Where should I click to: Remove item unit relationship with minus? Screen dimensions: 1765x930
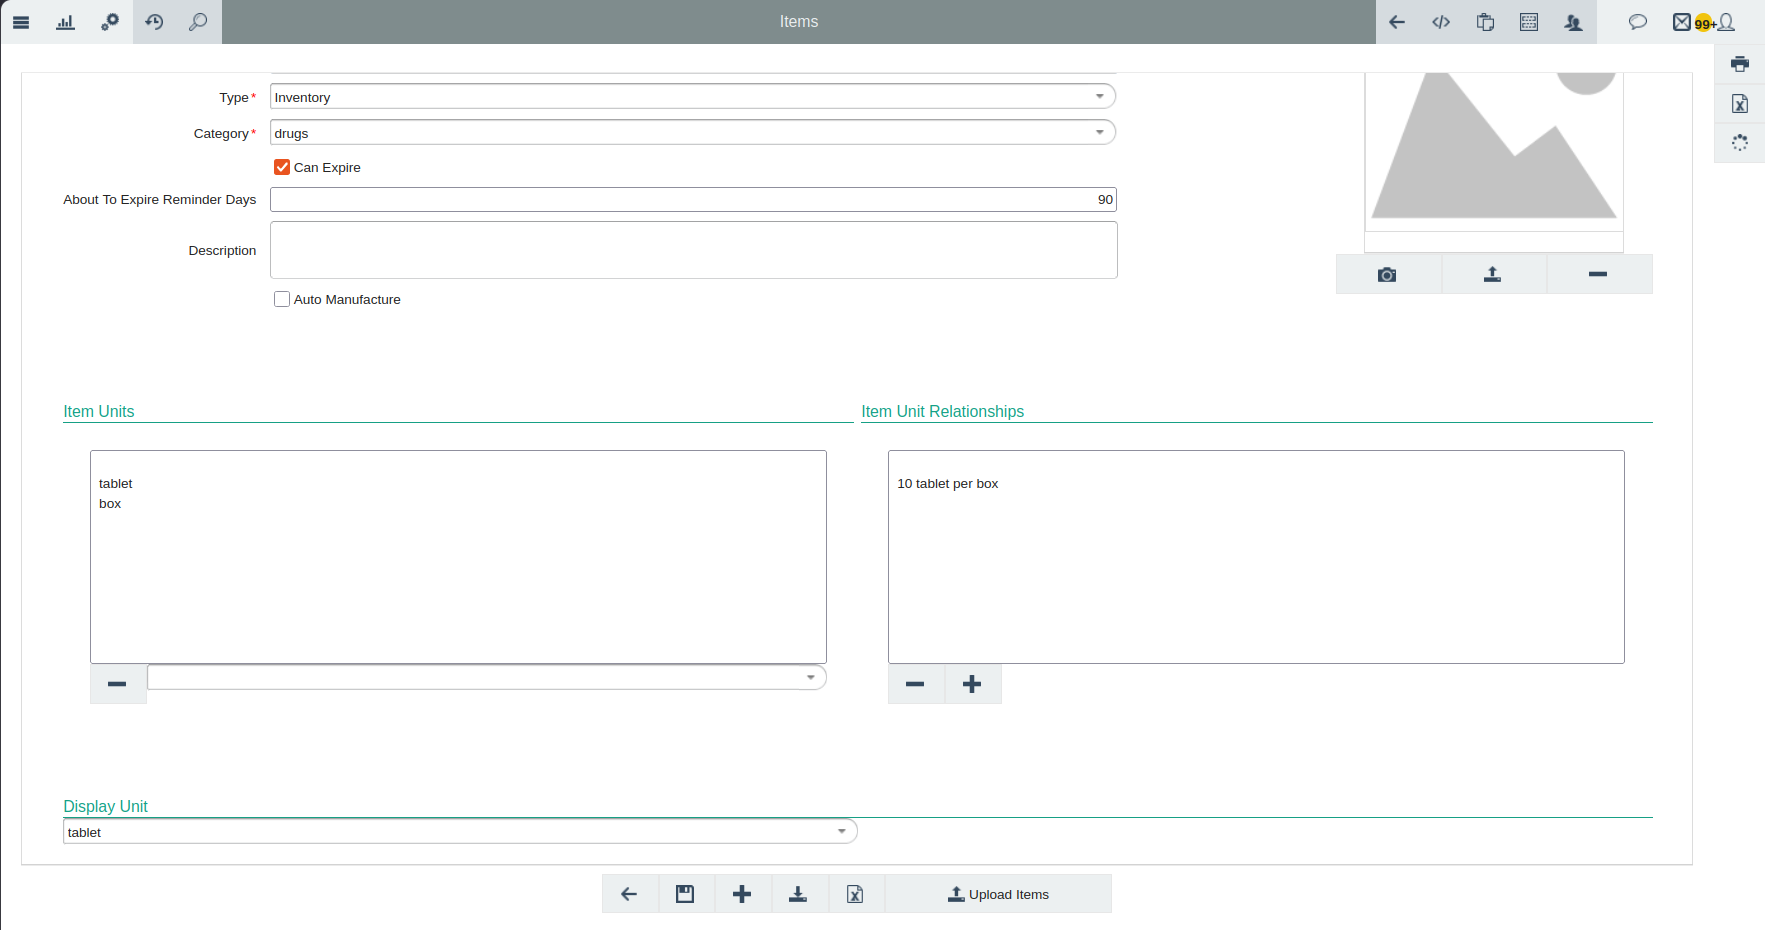click(x=915, y=684)
